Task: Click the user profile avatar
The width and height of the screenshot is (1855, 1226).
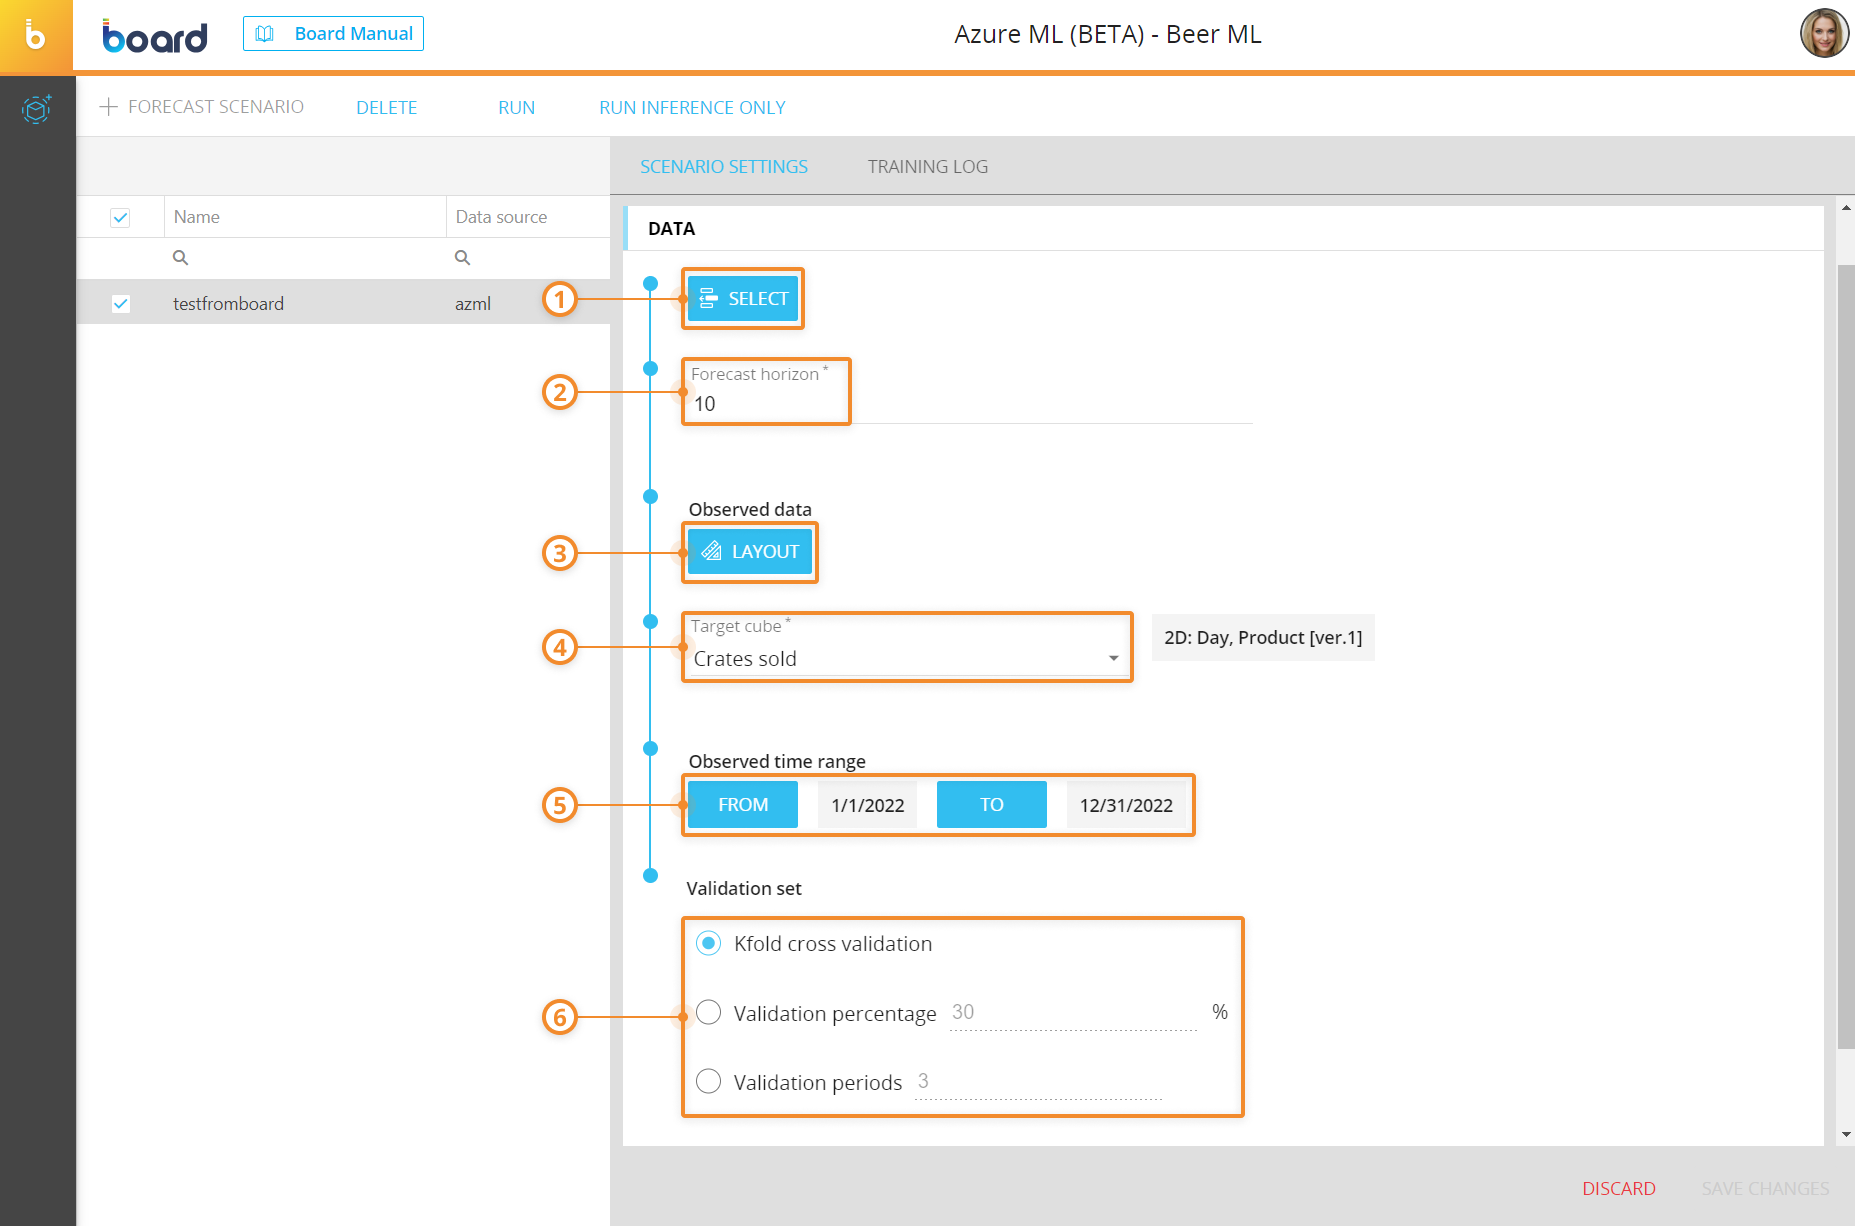Action: [x=1824, y=34]
